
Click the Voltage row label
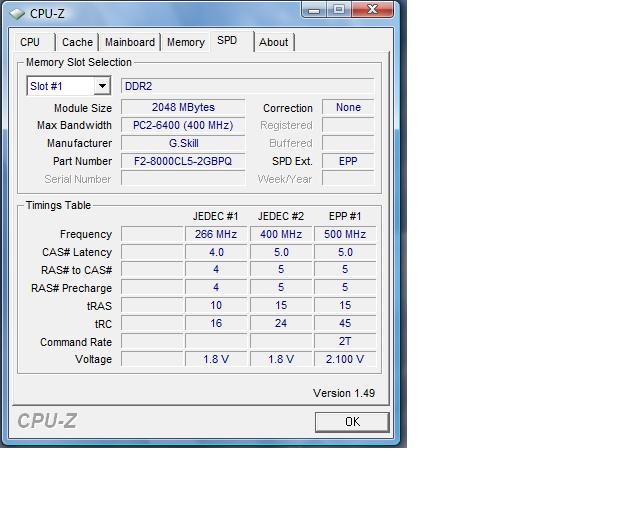pos(93,359)
